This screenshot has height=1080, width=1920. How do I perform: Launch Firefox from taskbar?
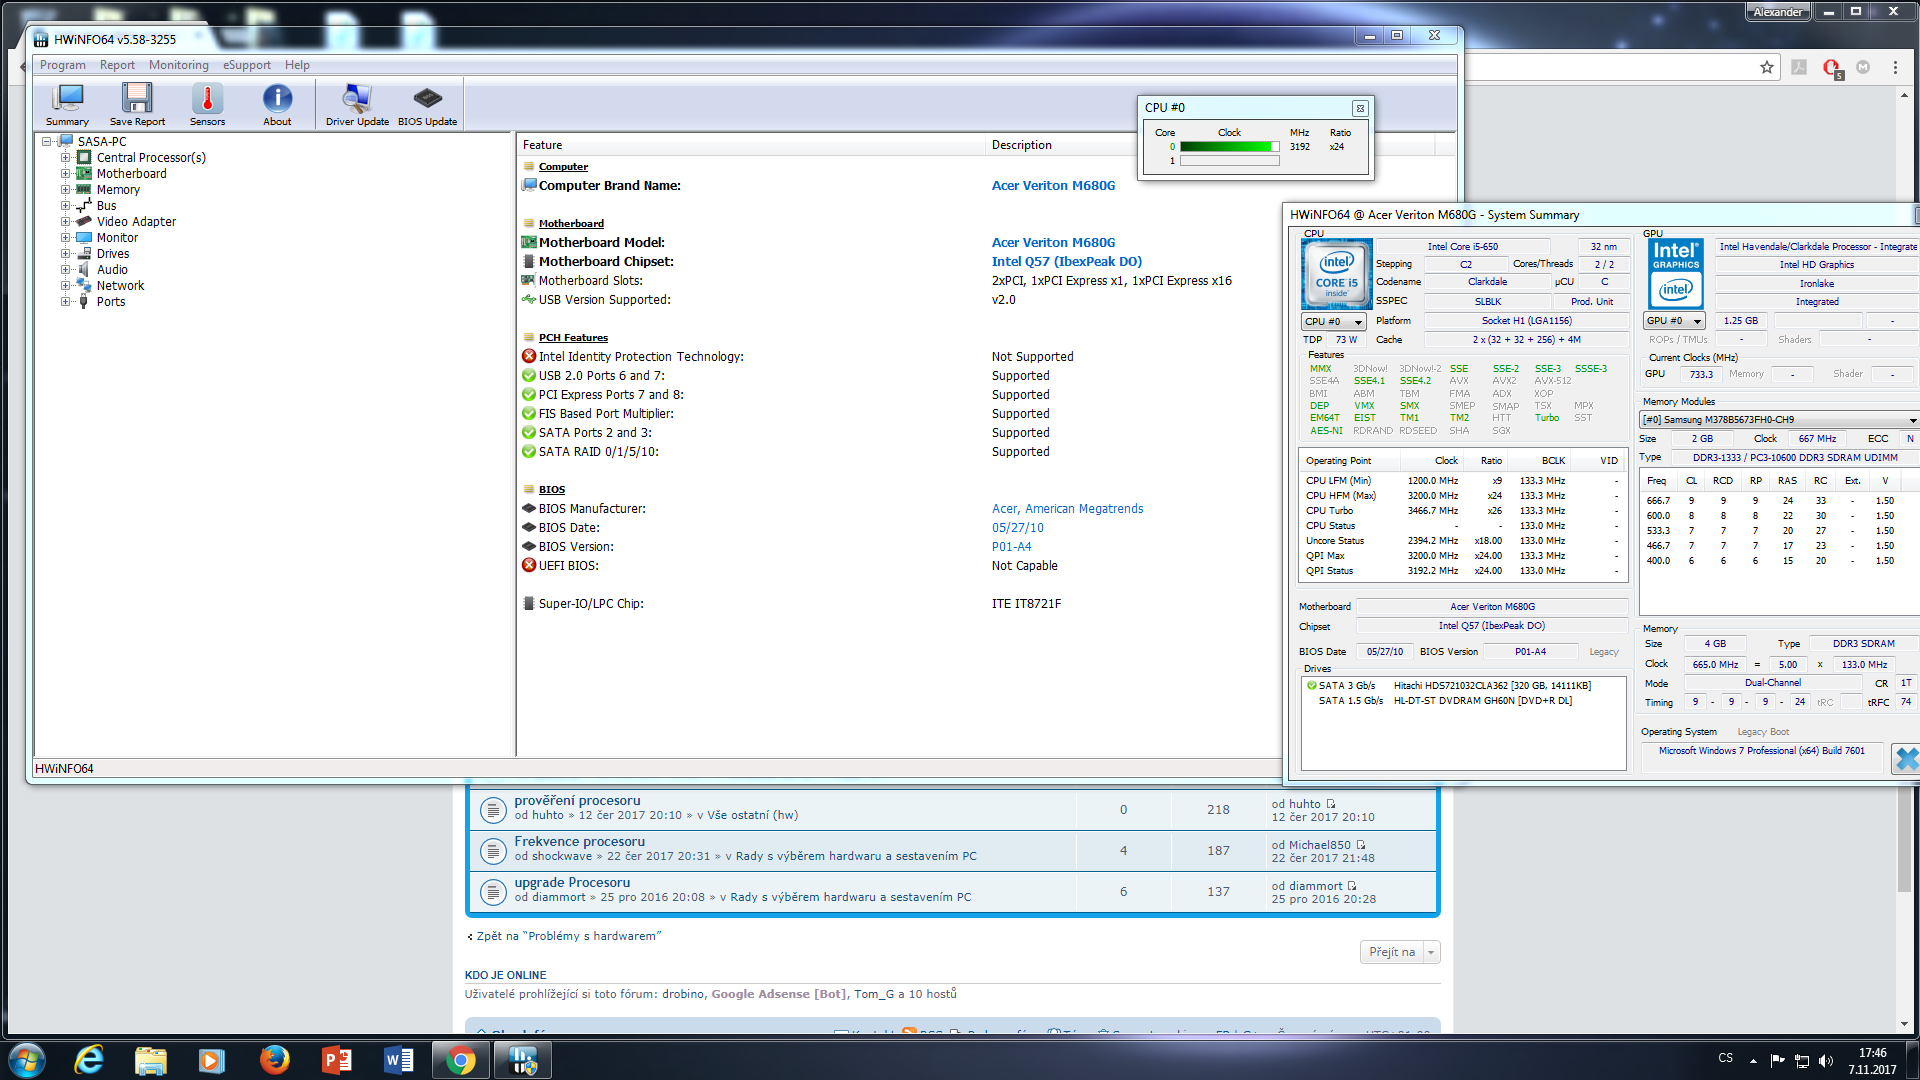click(x=274, y=1059)
